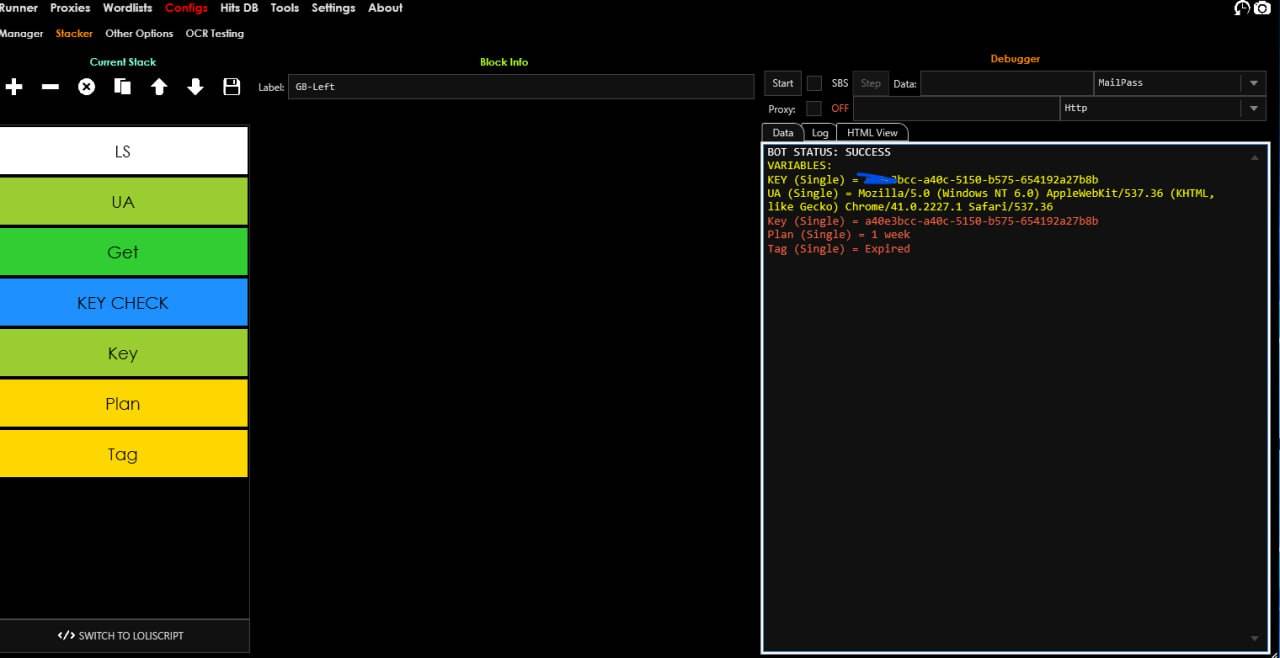
Task: Toggle the Proxy checkbox
Action: [814, 108]
